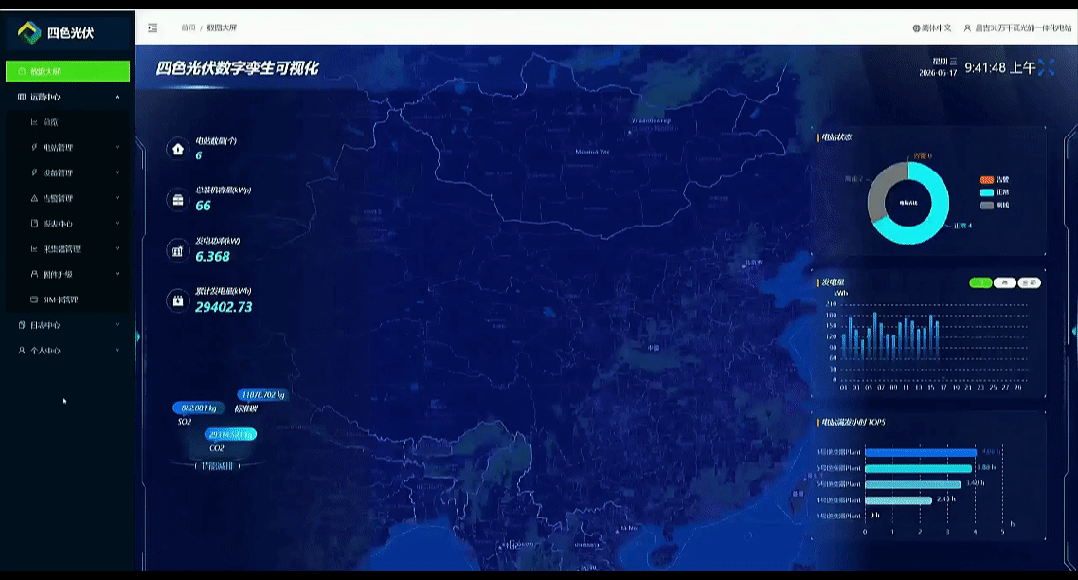The height and width of the screenshot is (580, 1078).
Task: Switch the generation chart to the middle white pill
Action: tap(1004, 283)
